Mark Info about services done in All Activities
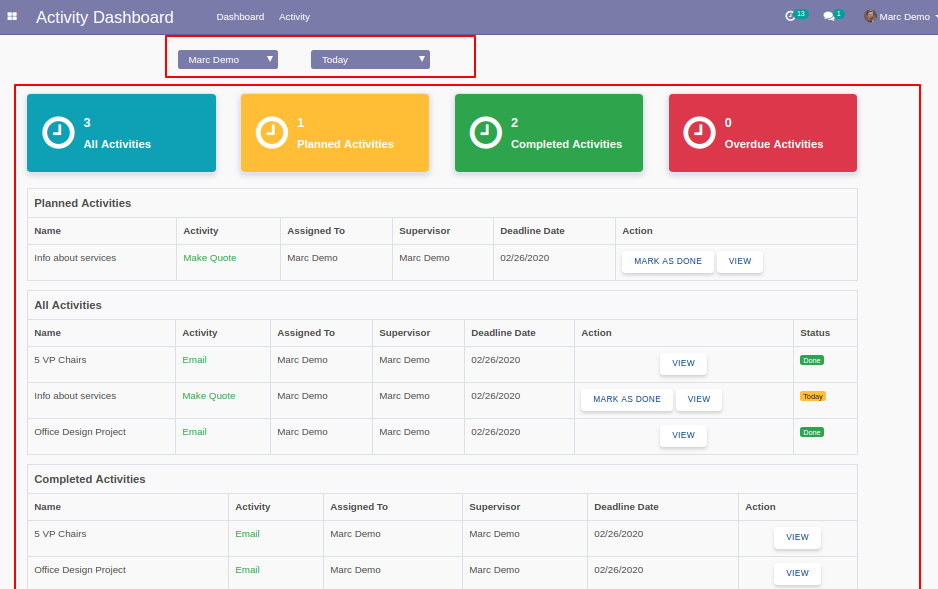This screenshot has width=938, height=589. point(627,399)
